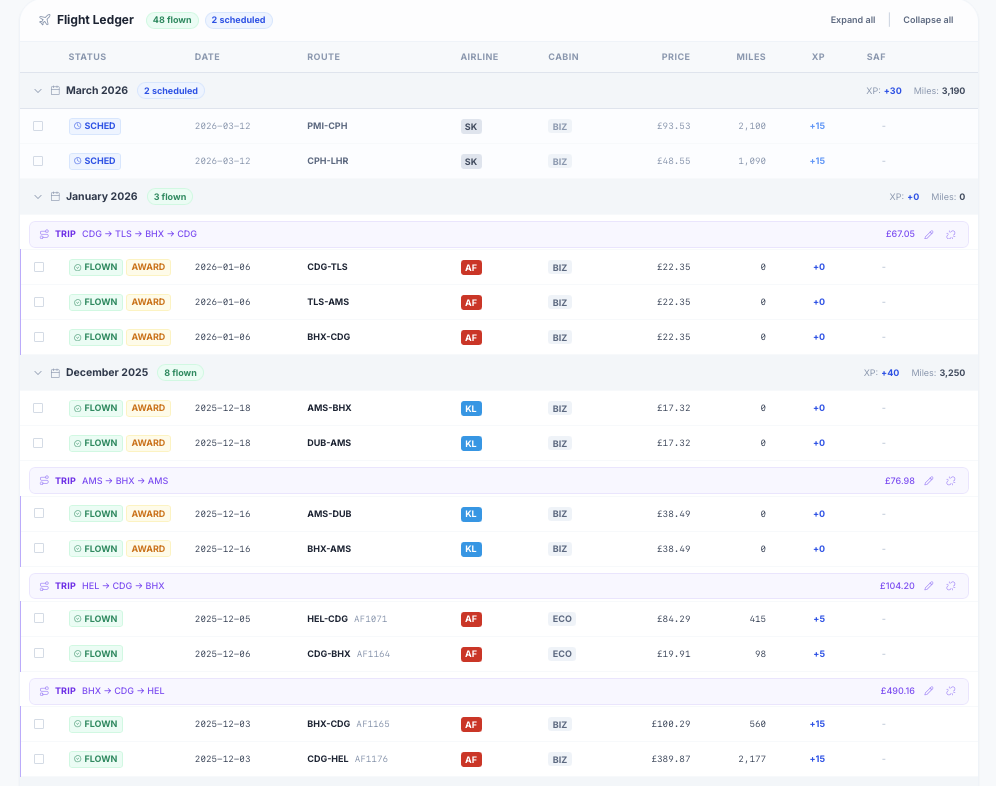Tick the checkbox for flight HEL-CDG AF1071
The image size is (996, 786).
pyautogui.click(x=38, y=618)
